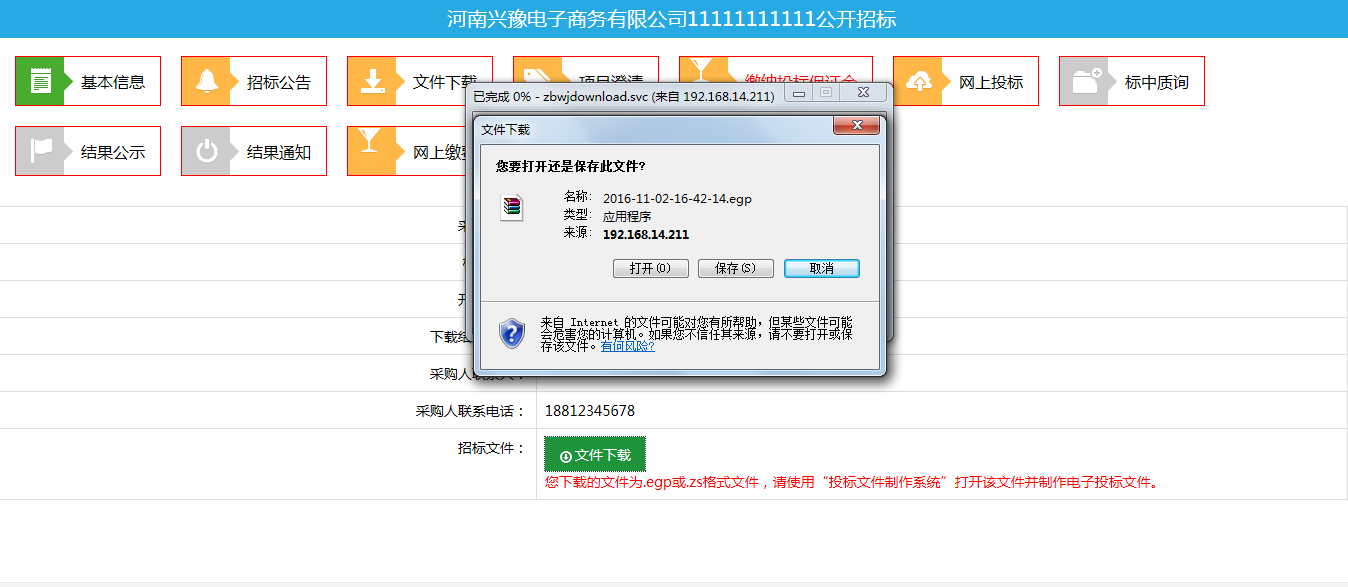Click the funnel icon for 网上缴费

coord(370,146)
